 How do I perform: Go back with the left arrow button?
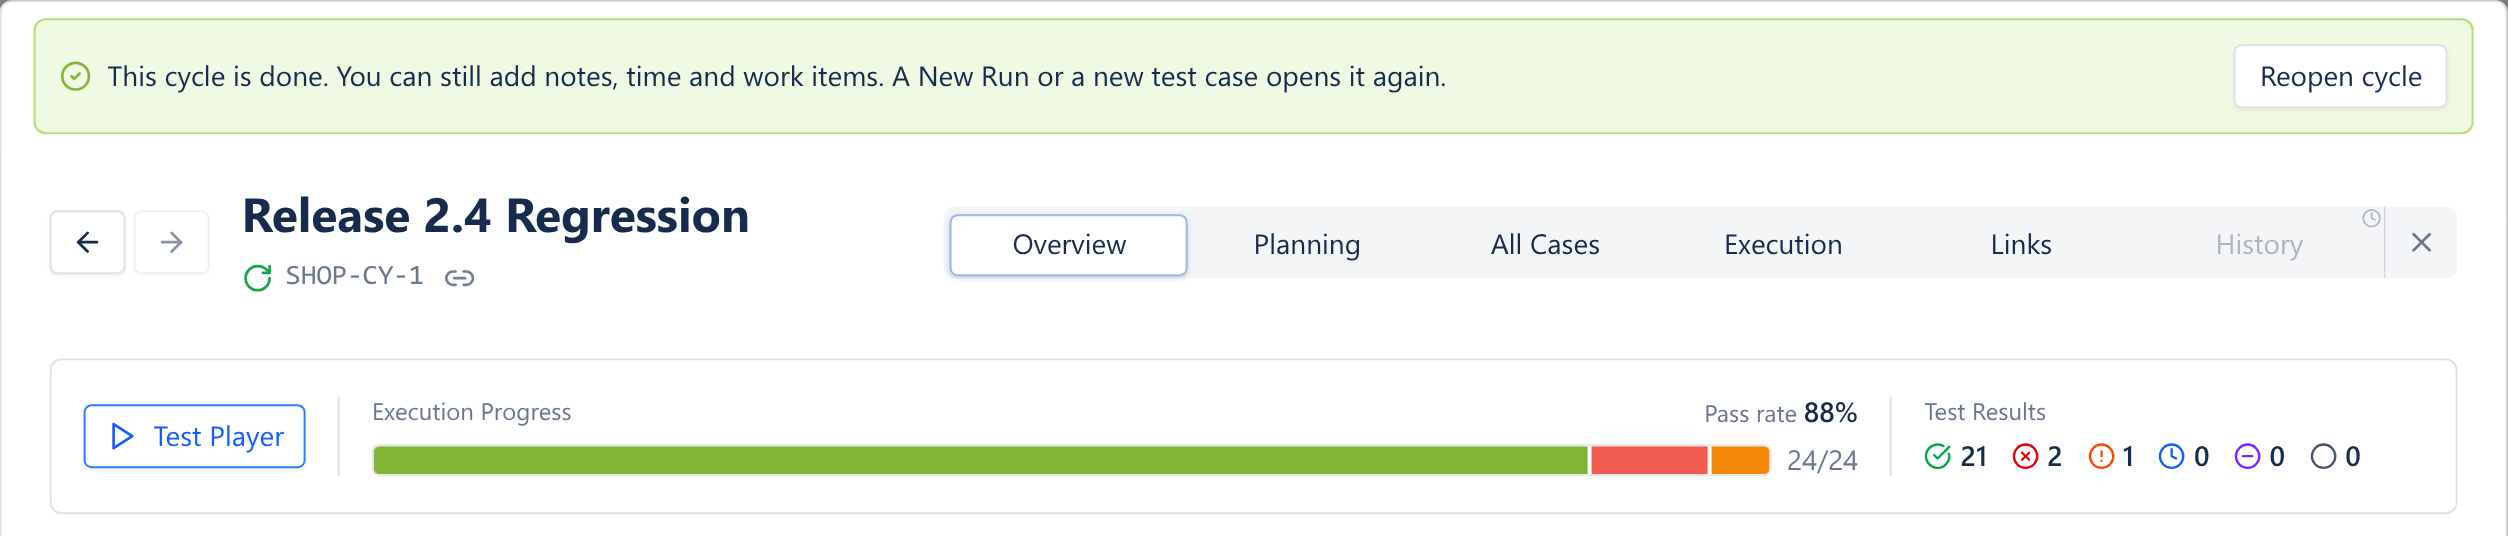pyautogui.click(x=88, y=242)
